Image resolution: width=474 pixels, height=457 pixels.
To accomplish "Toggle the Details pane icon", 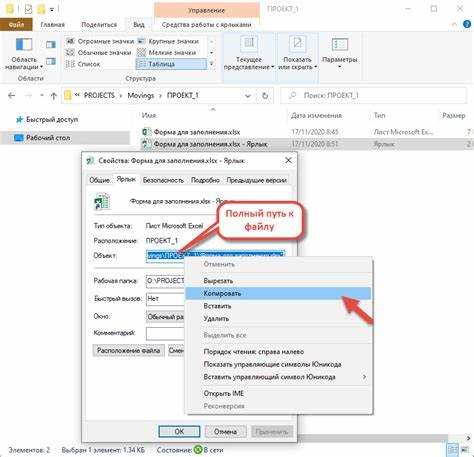I will (x=51, y=61).
